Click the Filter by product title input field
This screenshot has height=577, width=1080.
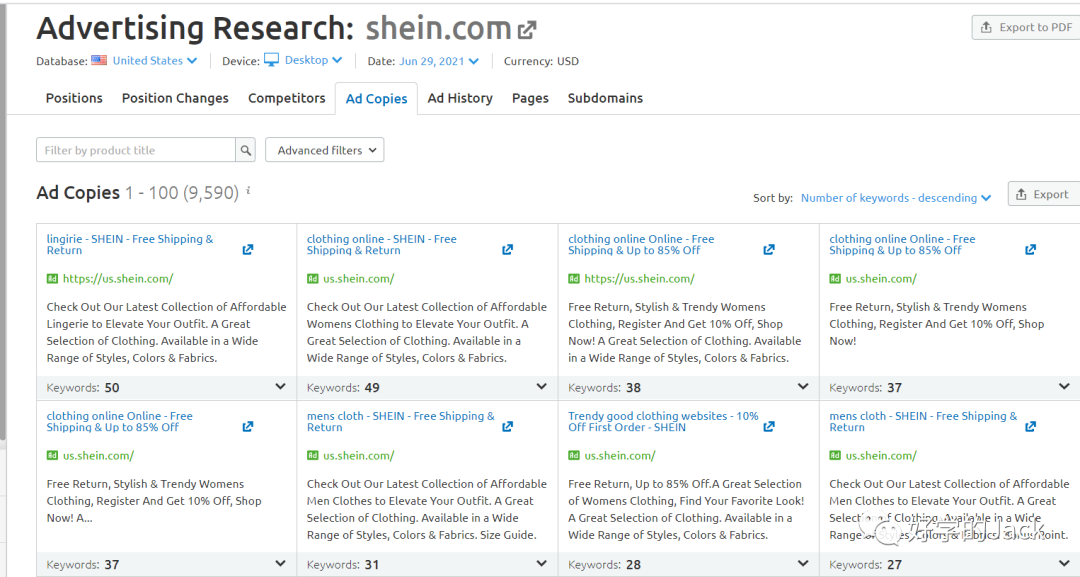[x=136, y=150]
